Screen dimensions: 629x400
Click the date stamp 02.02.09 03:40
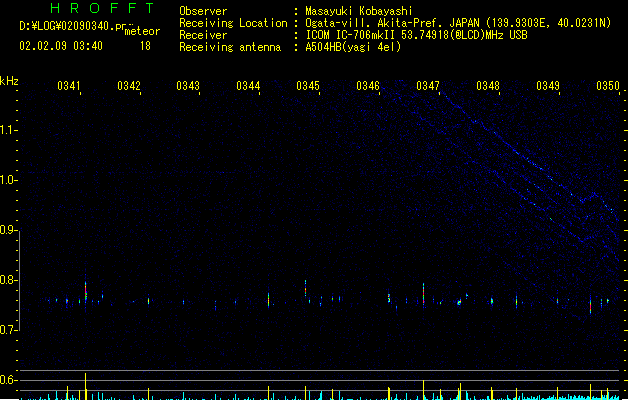(x=61, y=46)
